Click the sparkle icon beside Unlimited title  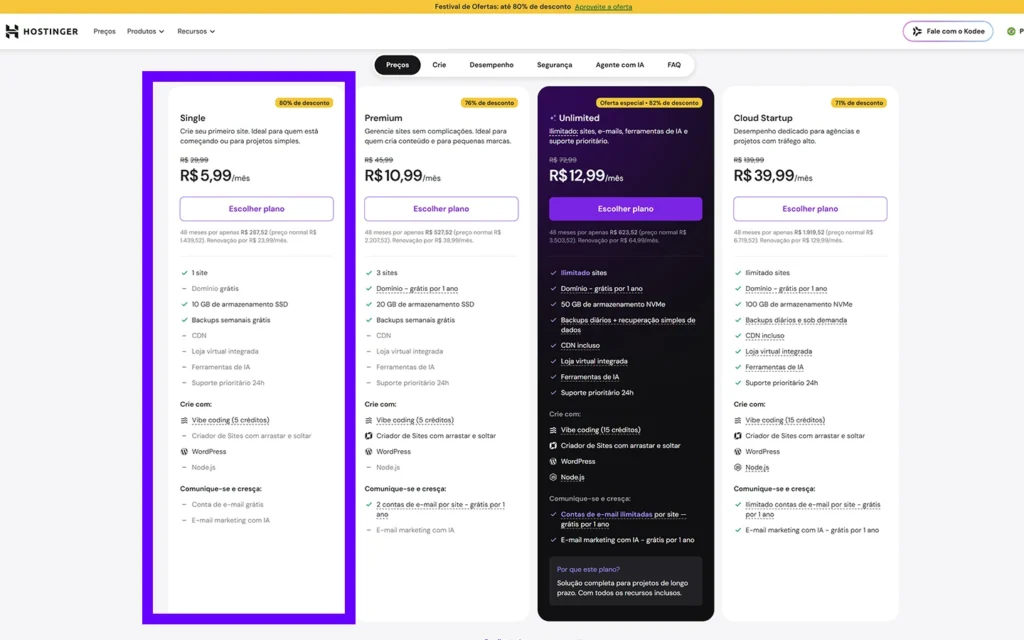[x=552, y=118]
